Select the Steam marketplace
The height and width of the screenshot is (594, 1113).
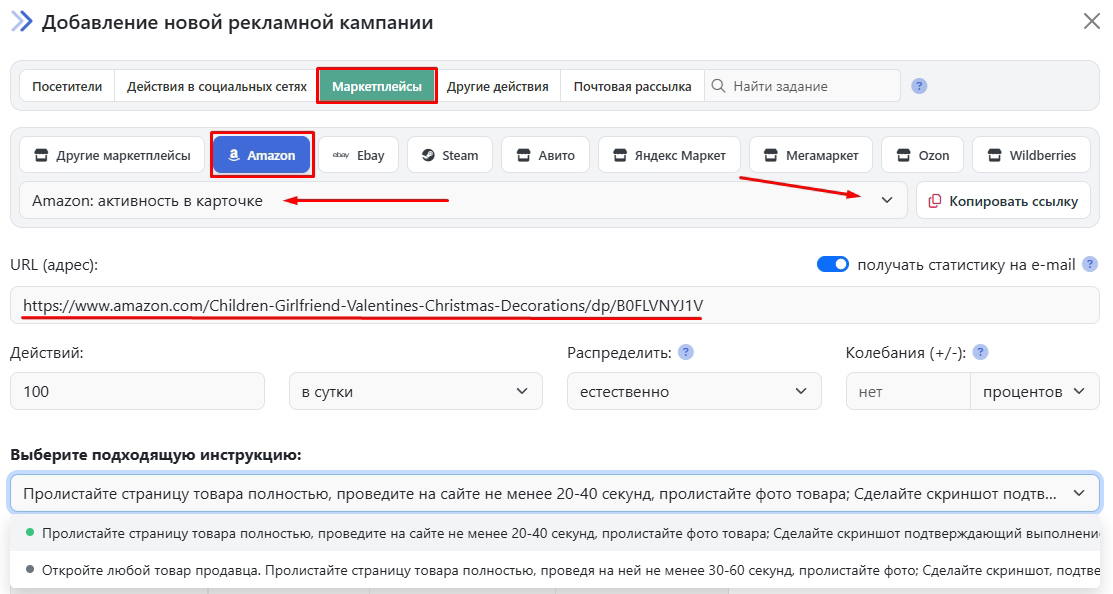pyautogui.click(x=449, y=155)
